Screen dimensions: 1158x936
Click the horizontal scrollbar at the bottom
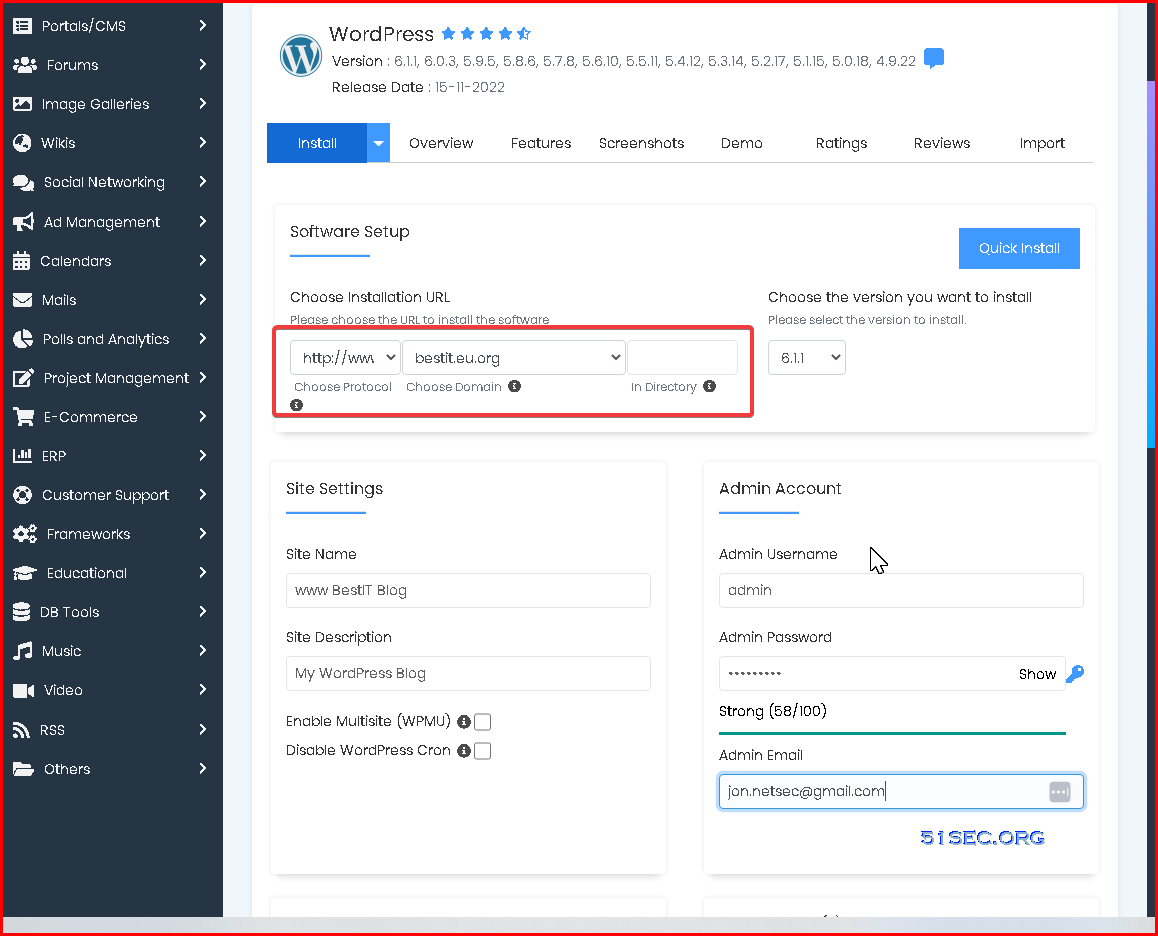pyautogui.click(x=579, y=924)
